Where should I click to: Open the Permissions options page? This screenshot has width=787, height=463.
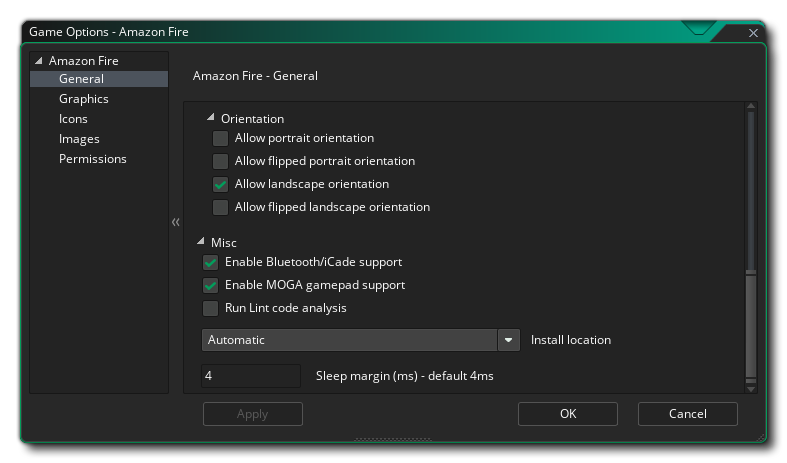pyautogui.click(x=93, y=159)
